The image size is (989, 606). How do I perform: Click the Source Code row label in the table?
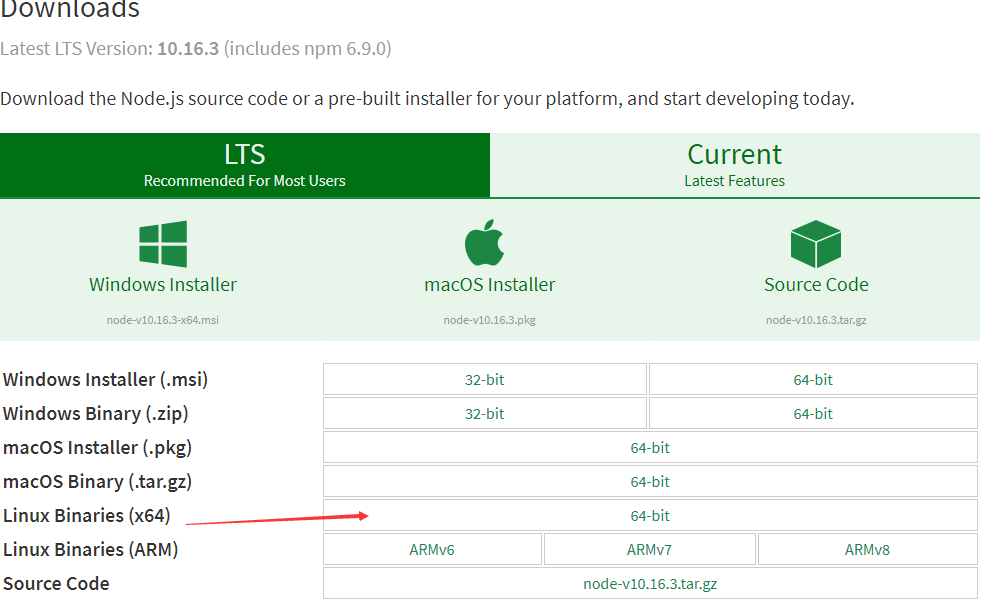click(x=56, y=584)
